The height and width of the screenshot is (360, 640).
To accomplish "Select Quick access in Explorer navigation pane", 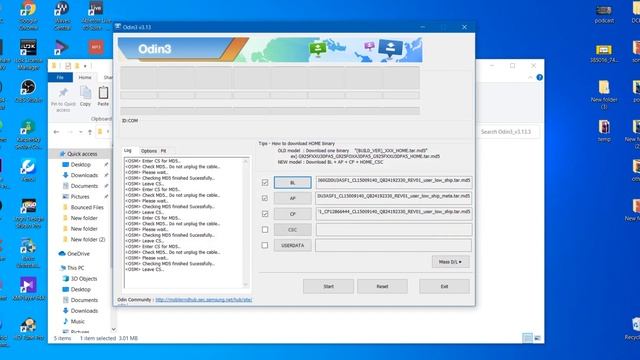I will (82, 154).
